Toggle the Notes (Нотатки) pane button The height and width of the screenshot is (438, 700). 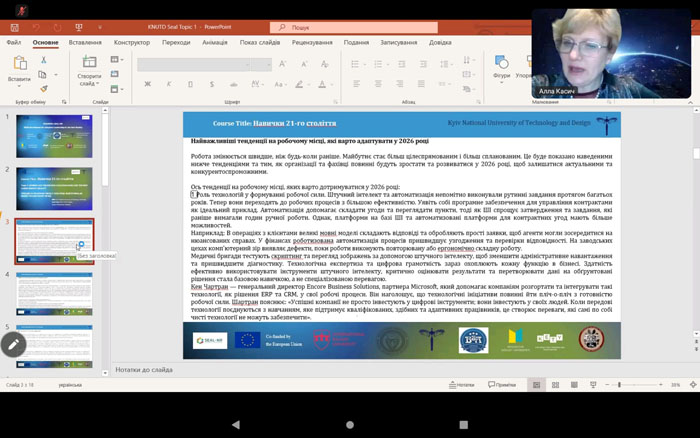click(458, 384)
